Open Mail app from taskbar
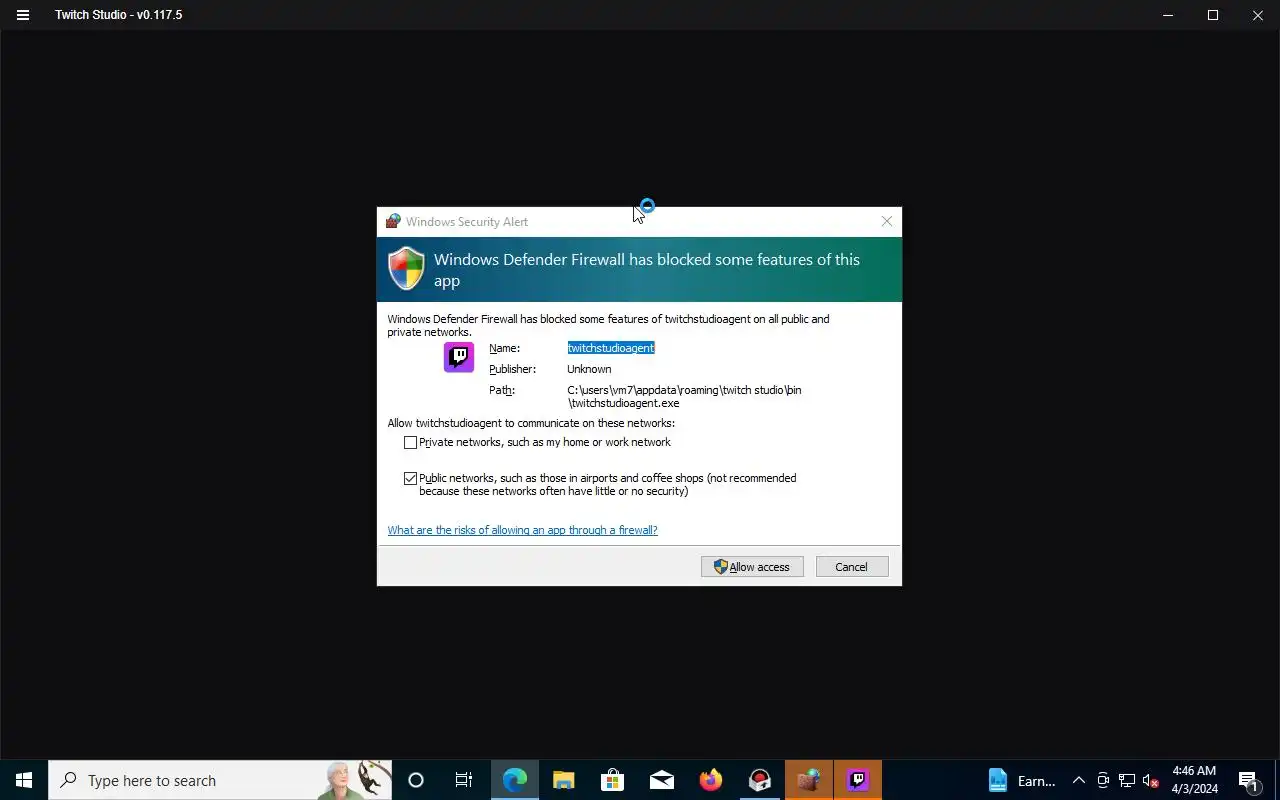The width and height of the screenshot is (1280, 800). point(662,780)
